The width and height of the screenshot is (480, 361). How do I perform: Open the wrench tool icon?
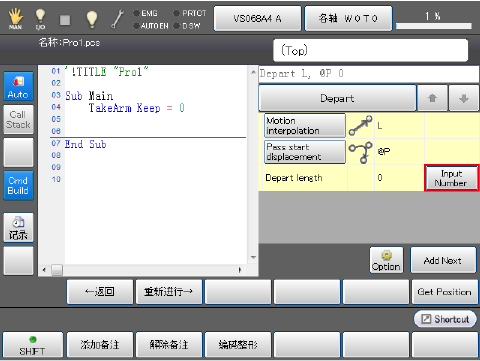pos(117,19)
